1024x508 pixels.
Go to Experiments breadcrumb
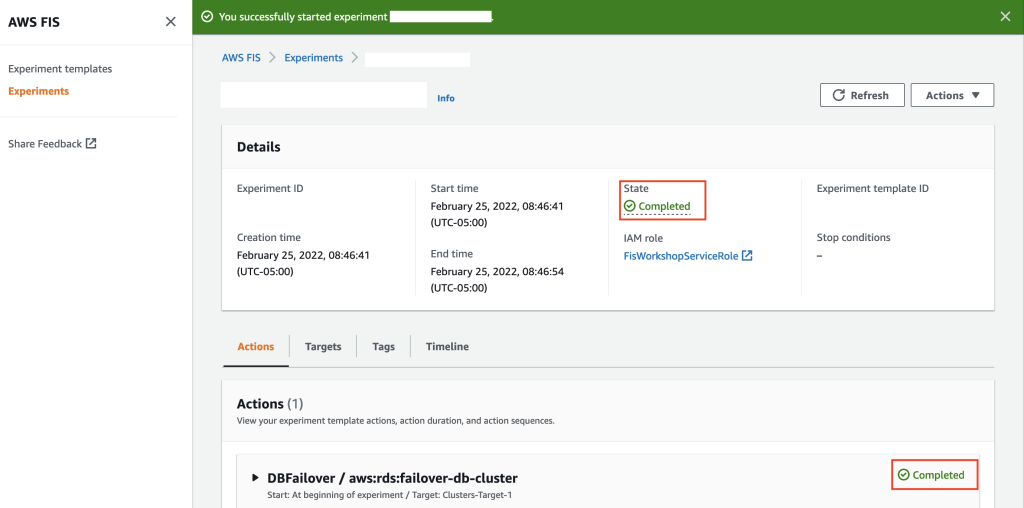coord(313,57)
